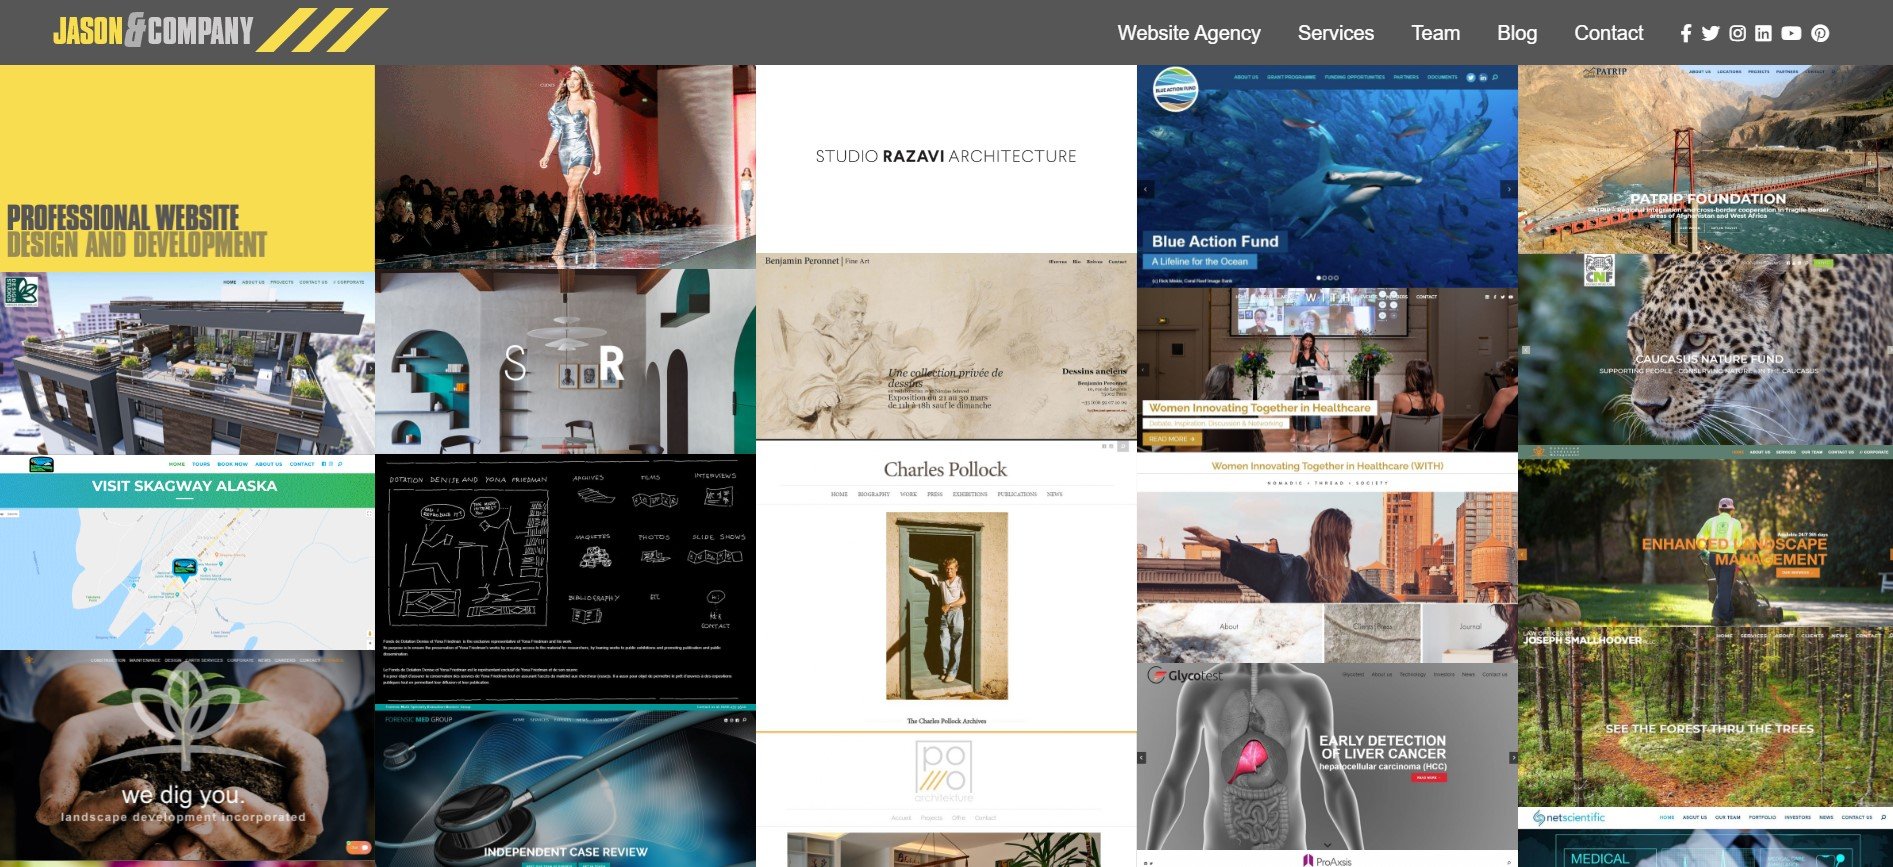Open the Facebook social icon in header
The width and height of the screenshot is (1893, 867).
click(x=1685, y=33)
